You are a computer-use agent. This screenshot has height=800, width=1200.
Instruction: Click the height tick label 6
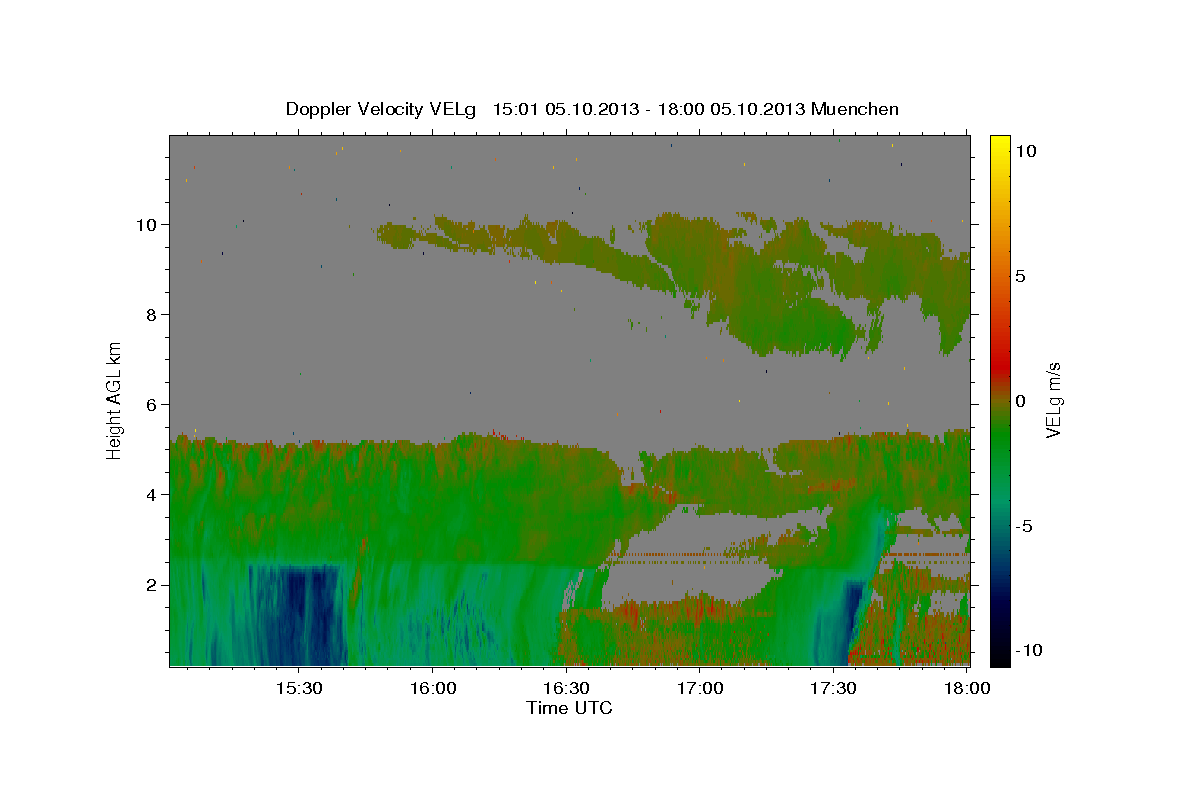click(x=151, y=405)
